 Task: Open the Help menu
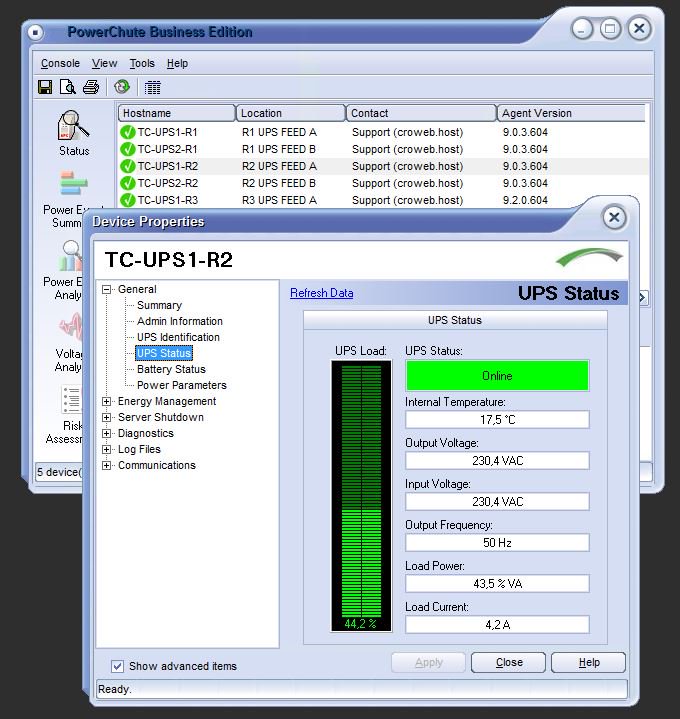click(177, 63)
